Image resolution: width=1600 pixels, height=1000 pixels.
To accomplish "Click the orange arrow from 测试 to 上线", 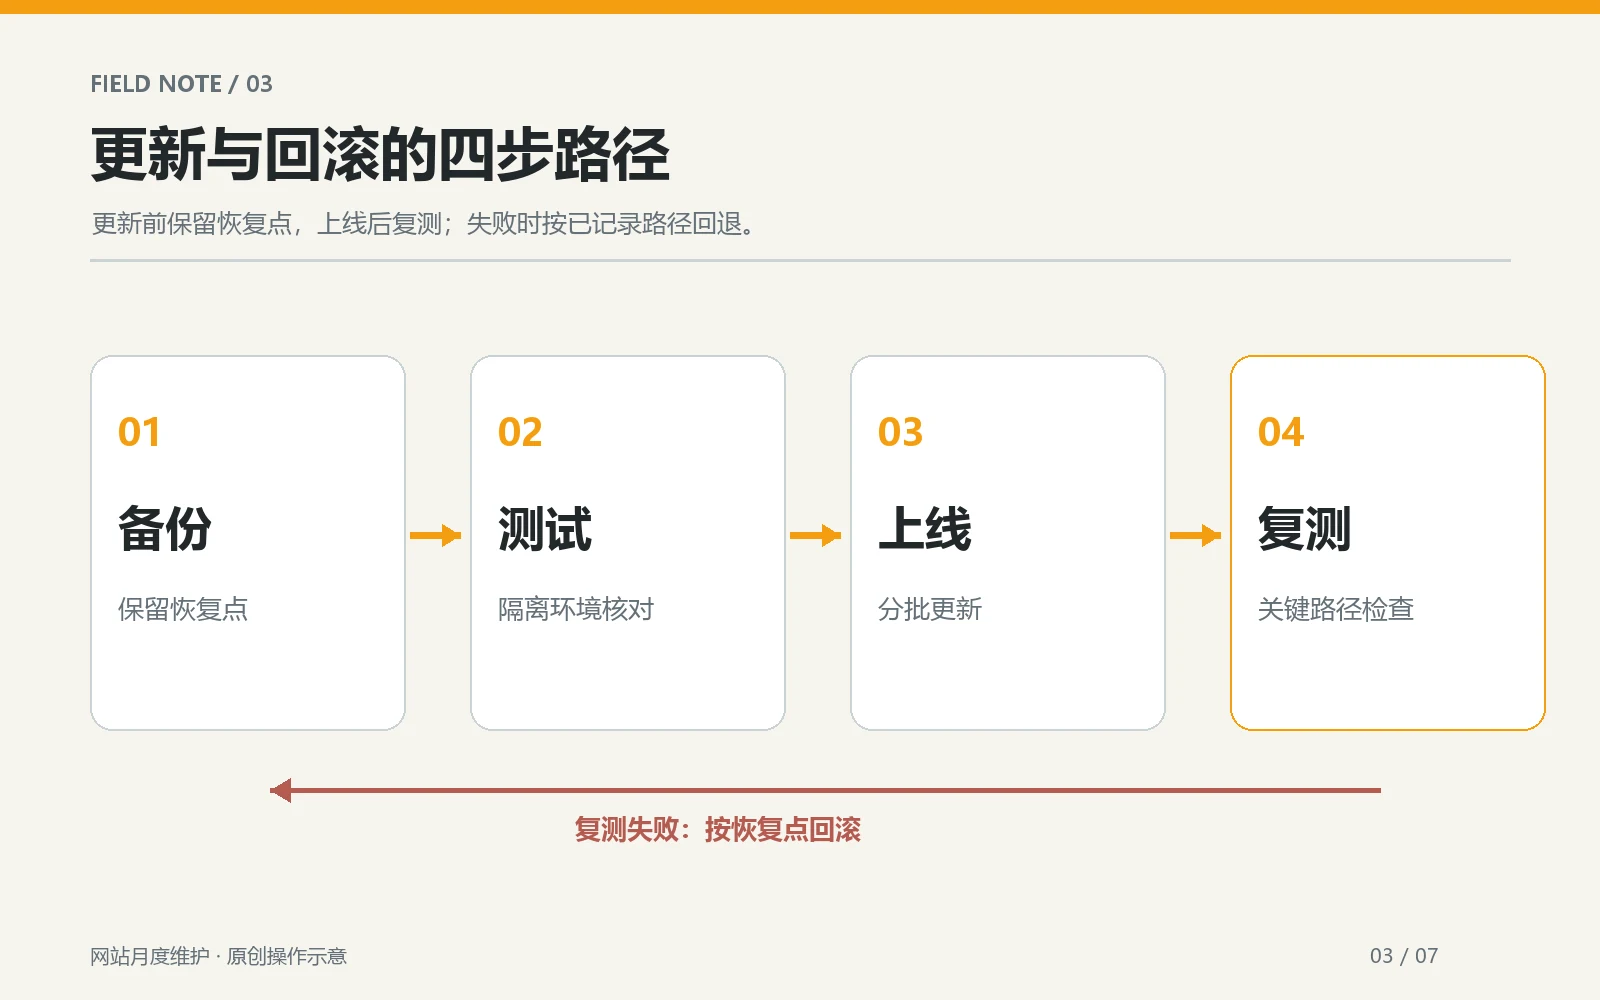I will 816,536.
